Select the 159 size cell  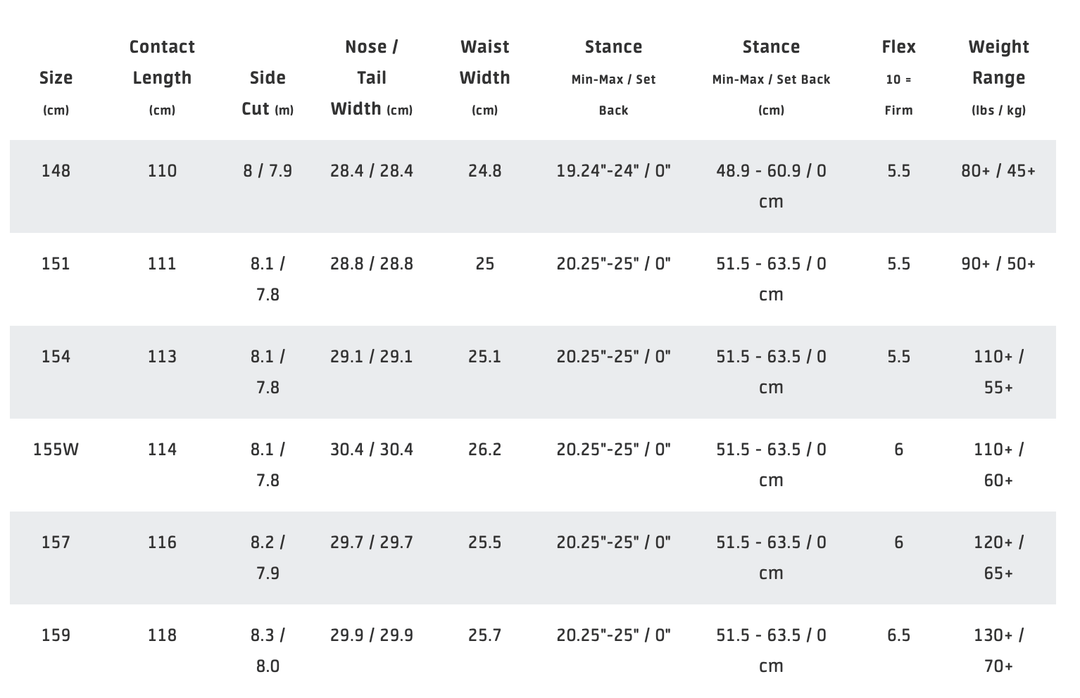[x=56, y=635]
